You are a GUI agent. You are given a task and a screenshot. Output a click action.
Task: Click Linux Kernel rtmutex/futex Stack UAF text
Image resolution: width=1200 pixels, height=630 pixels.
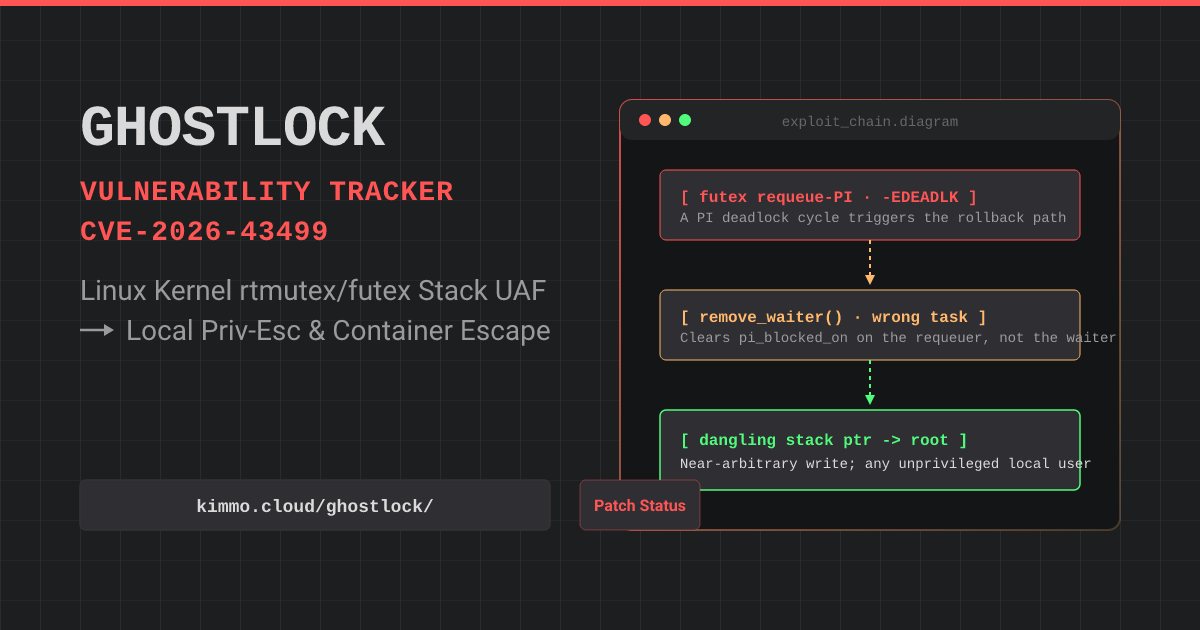[313, 292]
